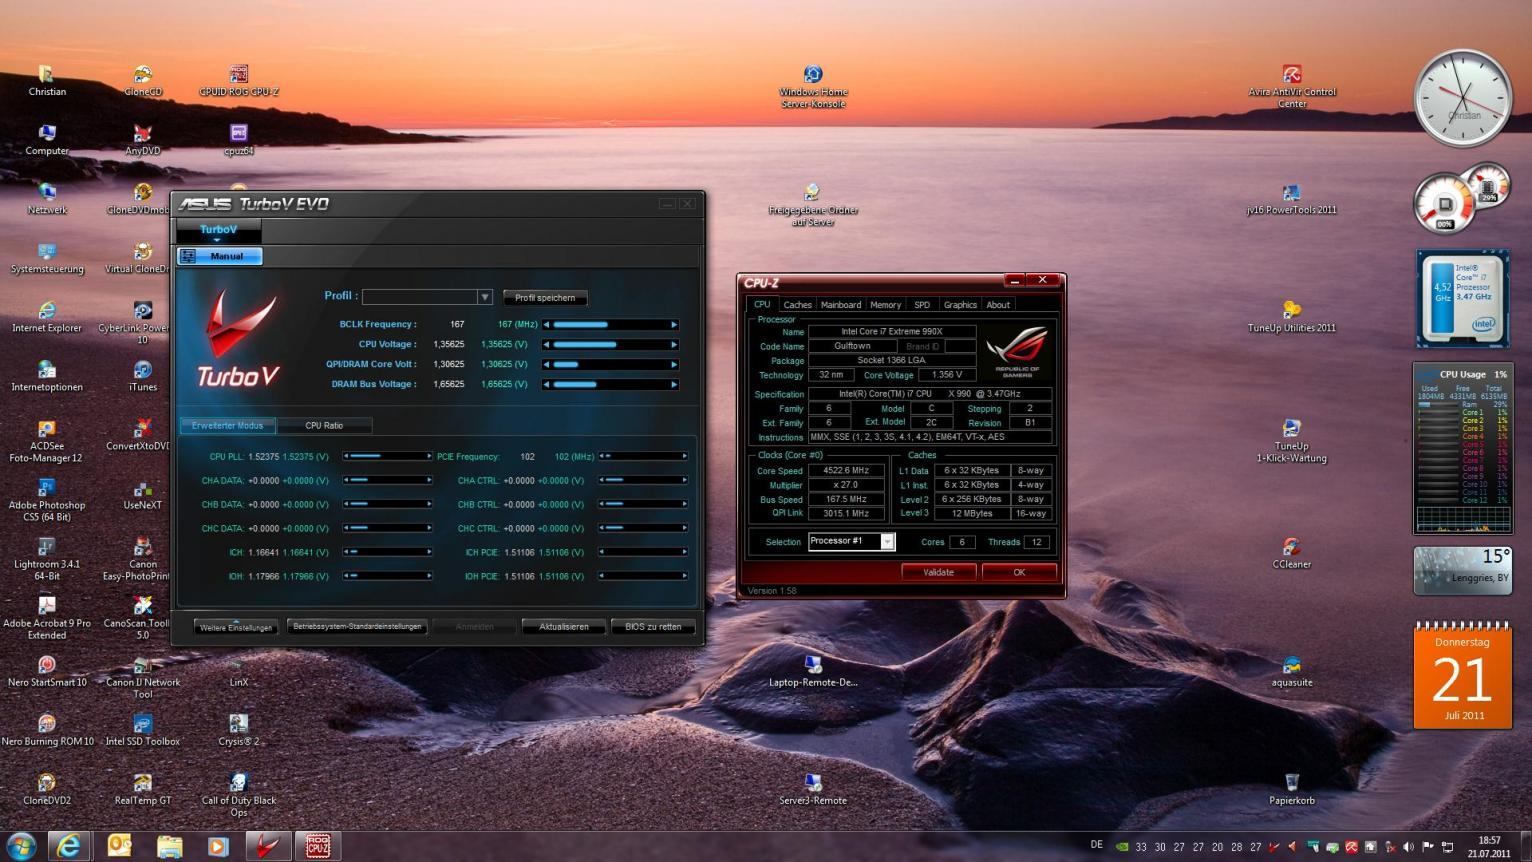The width and height of the screenshot is (1532, 862).
Task: Open the Mainboard tab in CPU-Z
Action: (840, 305)
